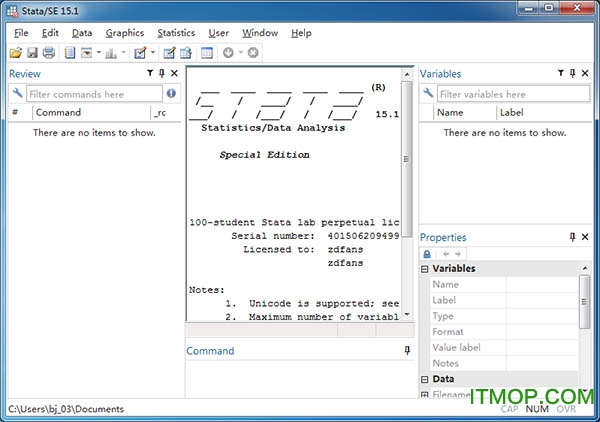Viewport: 600px width, 422px height.
Task: Click the Save disk toolbar icon
Action: click(32, 52)
